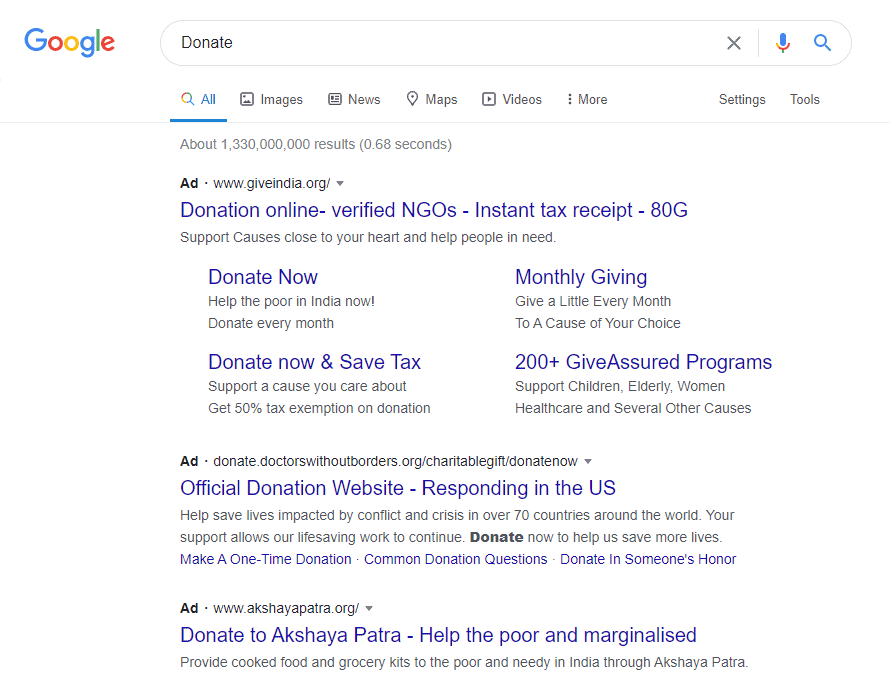The image size is (890, 694).
Task: Expand the giveindia.org ad dropdown arrow
Action: click(340, 183)
